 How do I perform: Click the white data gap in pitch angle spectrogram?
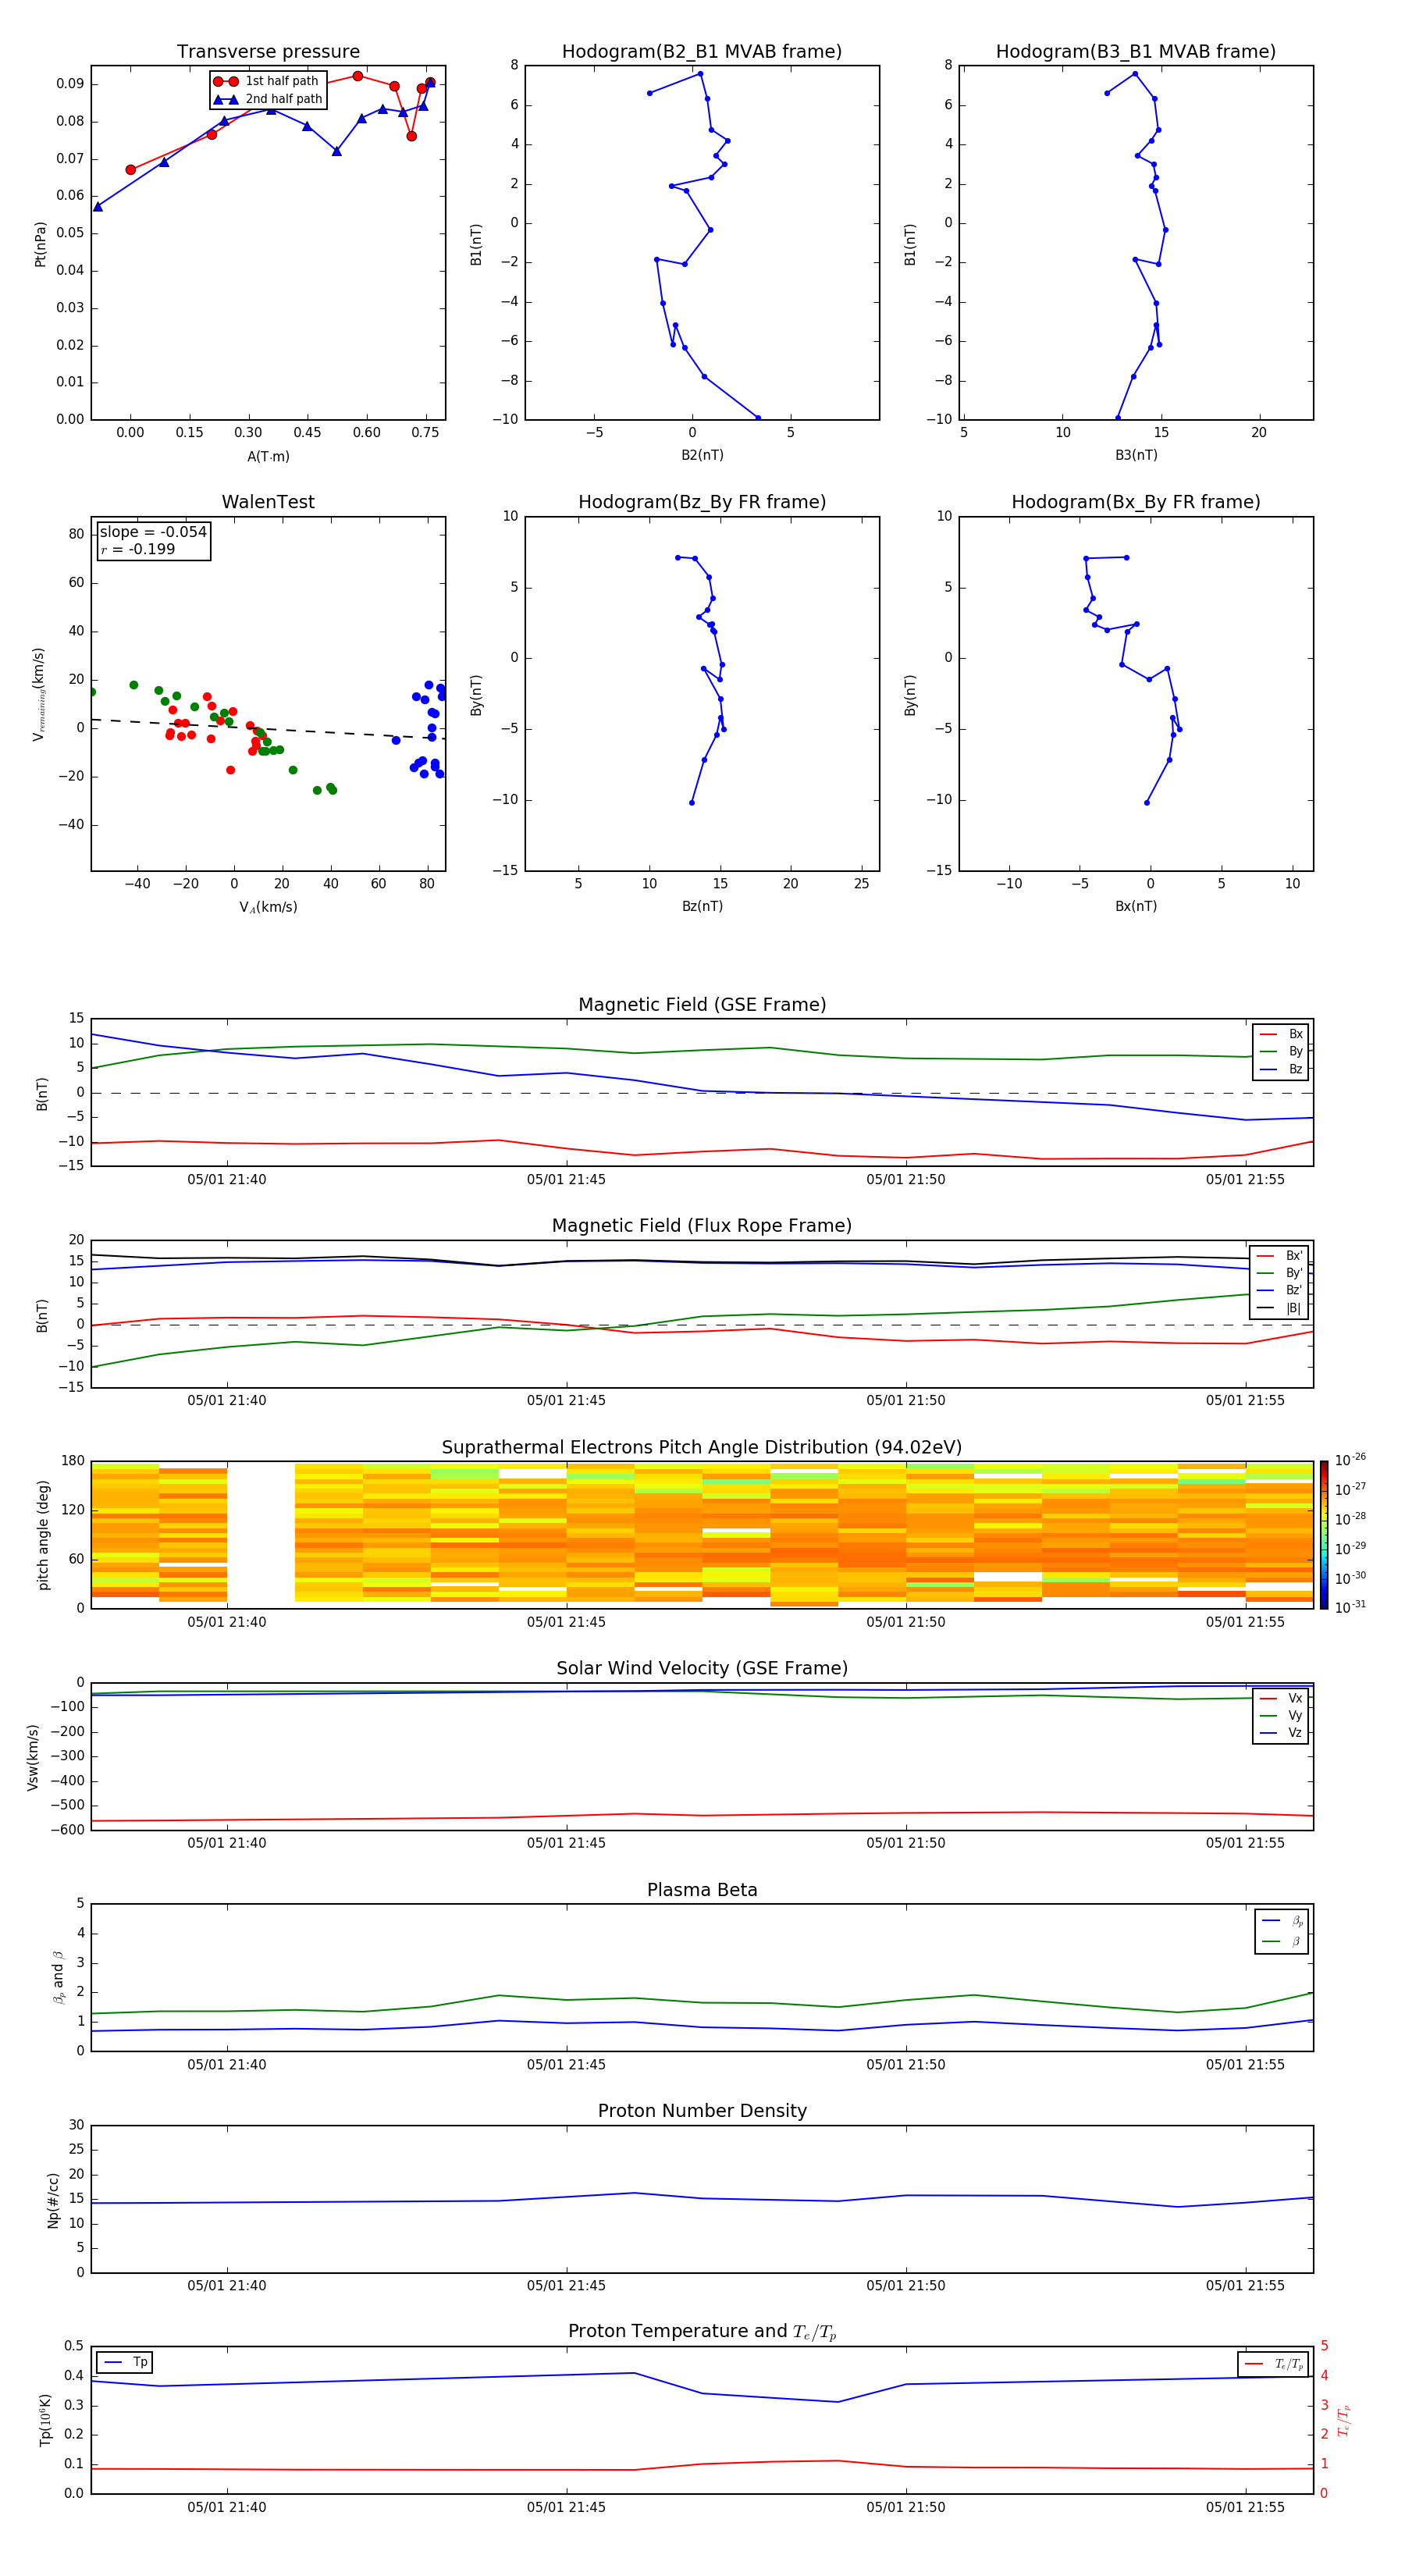point(261,1534)
